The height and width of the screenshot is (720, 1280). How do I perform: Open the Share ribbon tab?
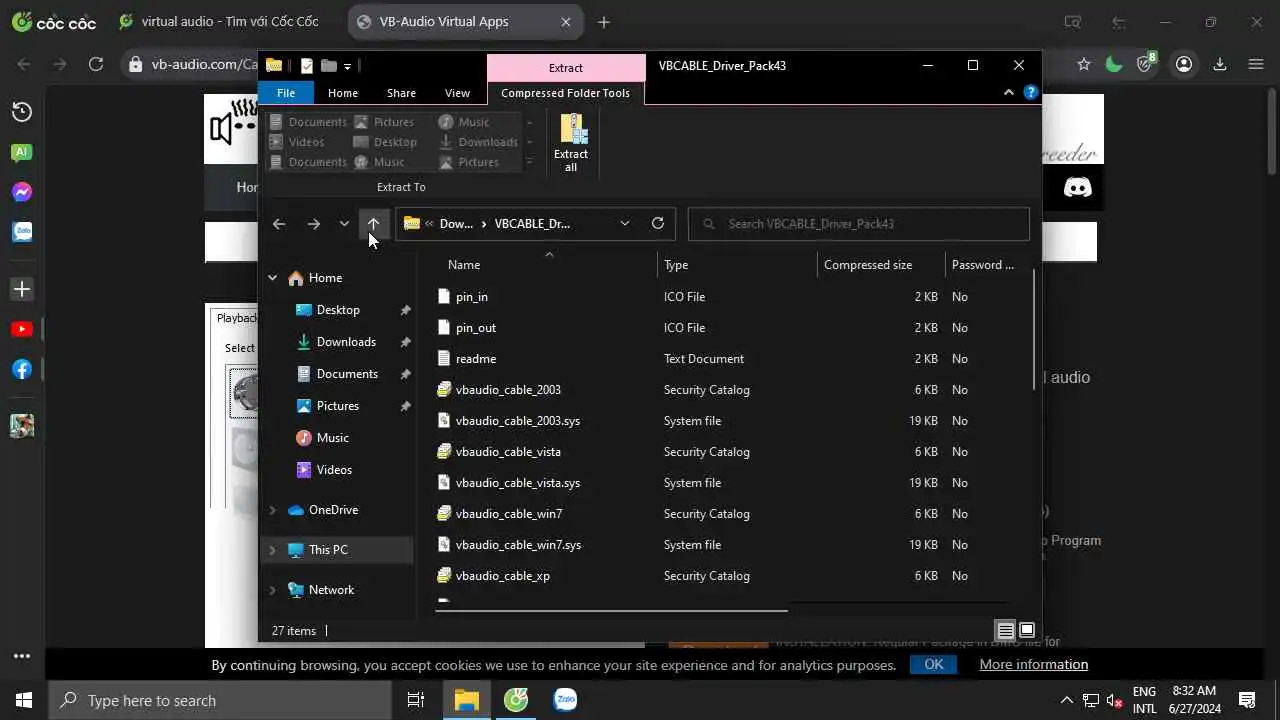pos(401,93)
